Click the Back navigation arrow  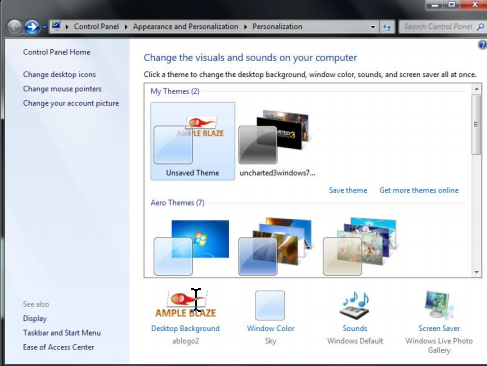pos(14,27)
